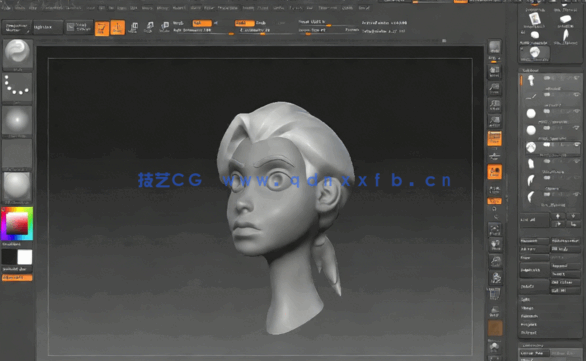Click the Actual size icon
Viewport: 586px width, 361px height.
[494, 105]
